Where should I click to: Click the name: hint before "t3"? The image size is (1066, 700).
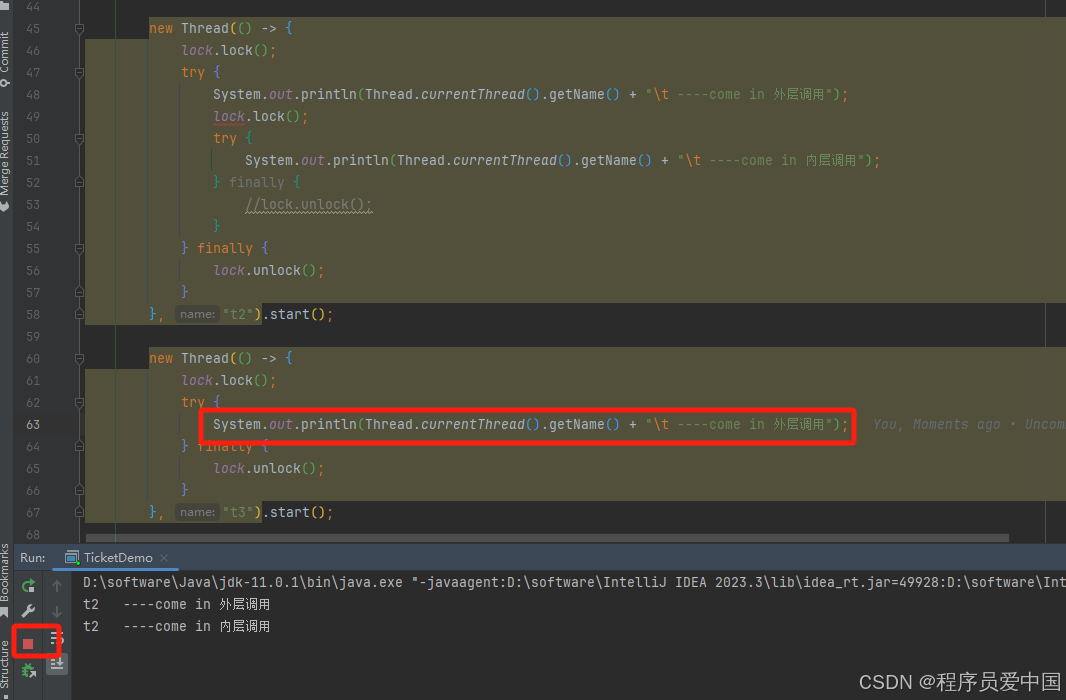click(x=197, y=512)
